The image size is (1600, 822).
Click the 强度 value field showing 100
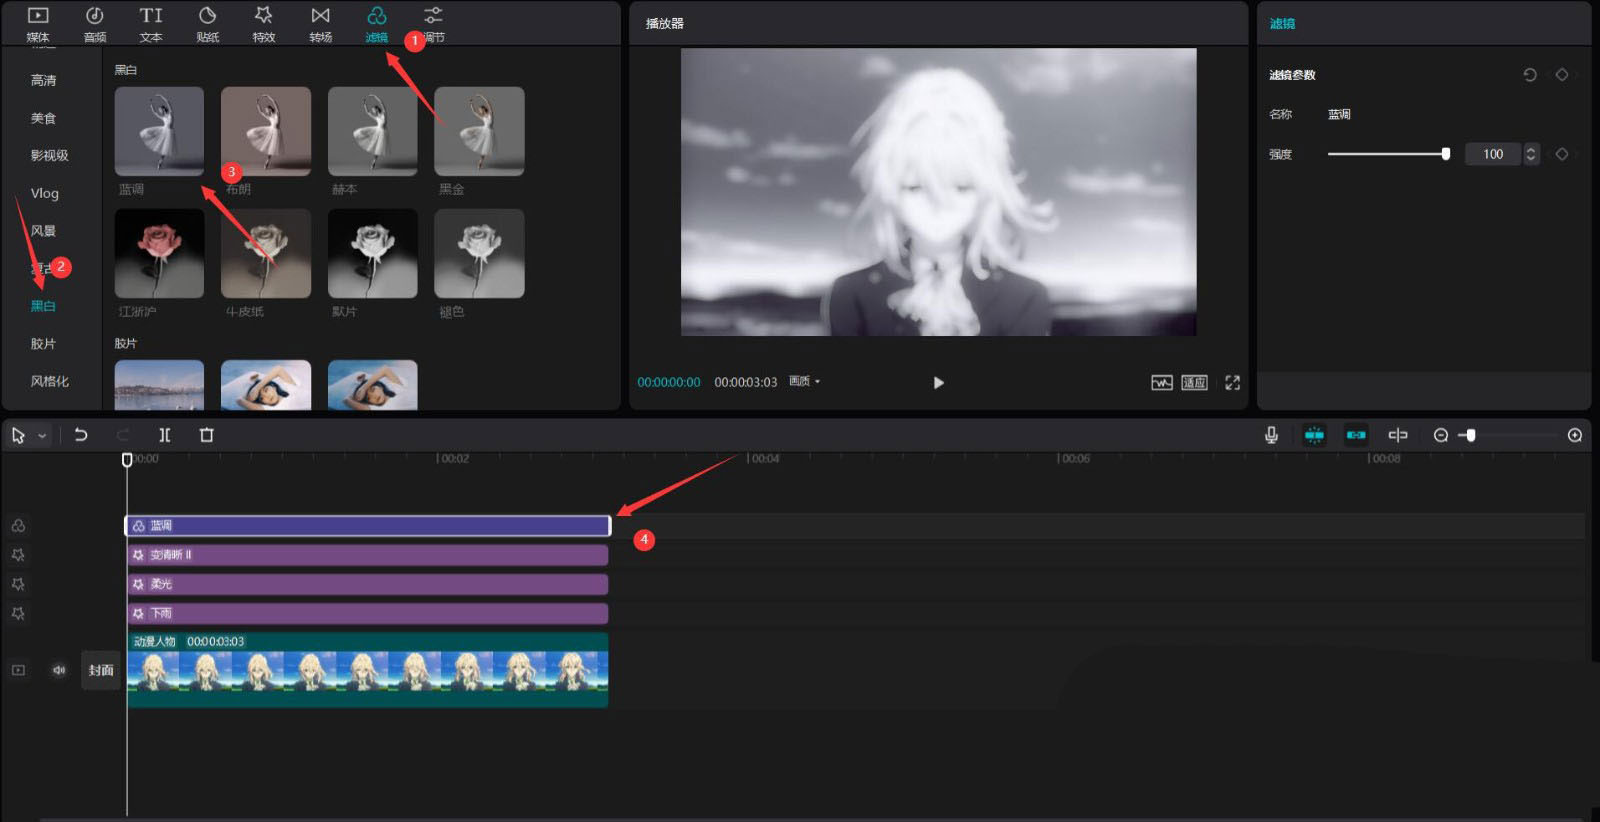[x=1493, y=154]
